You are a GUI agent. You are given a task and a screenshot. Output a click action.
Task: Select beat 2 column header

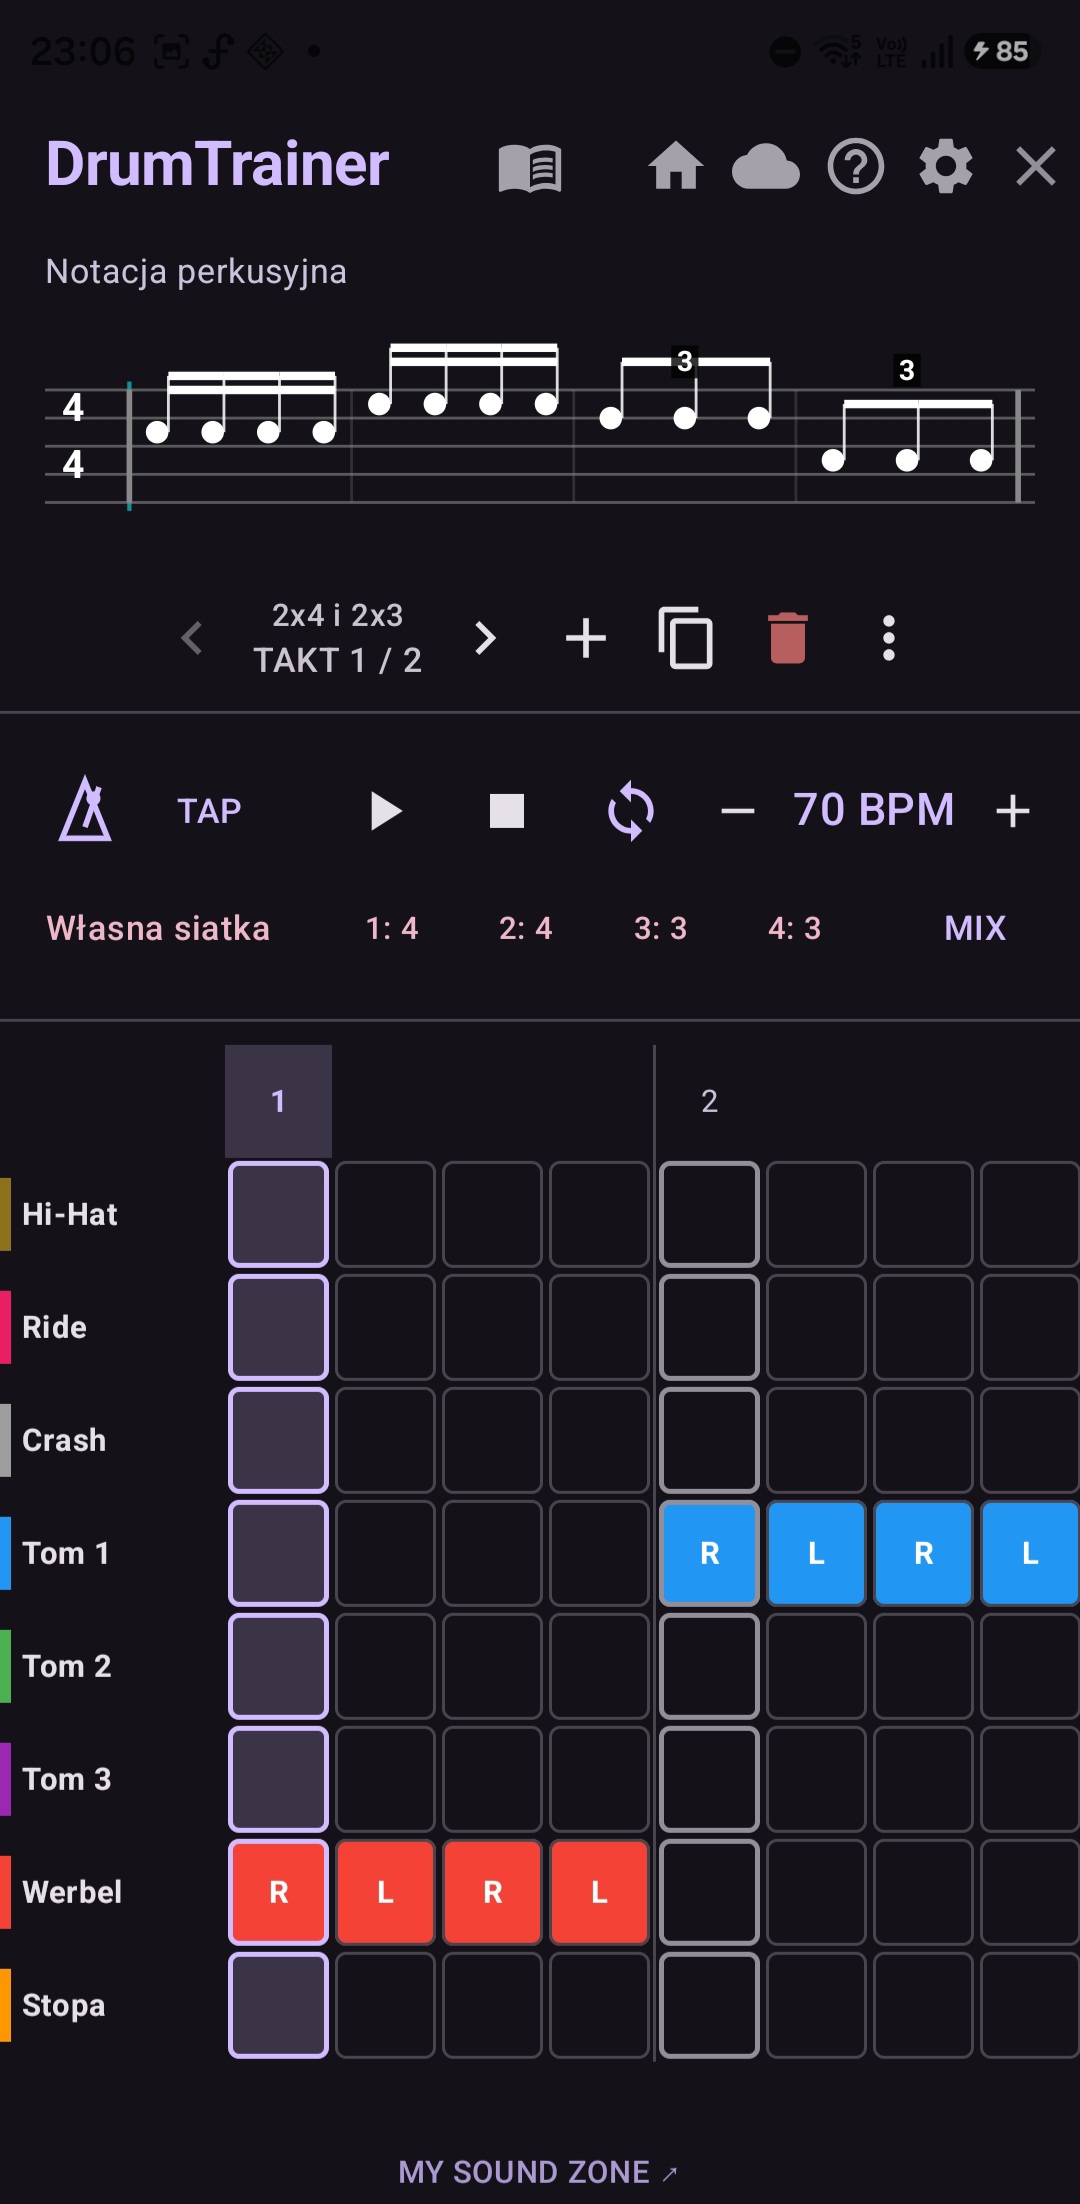click(709, 1101)
